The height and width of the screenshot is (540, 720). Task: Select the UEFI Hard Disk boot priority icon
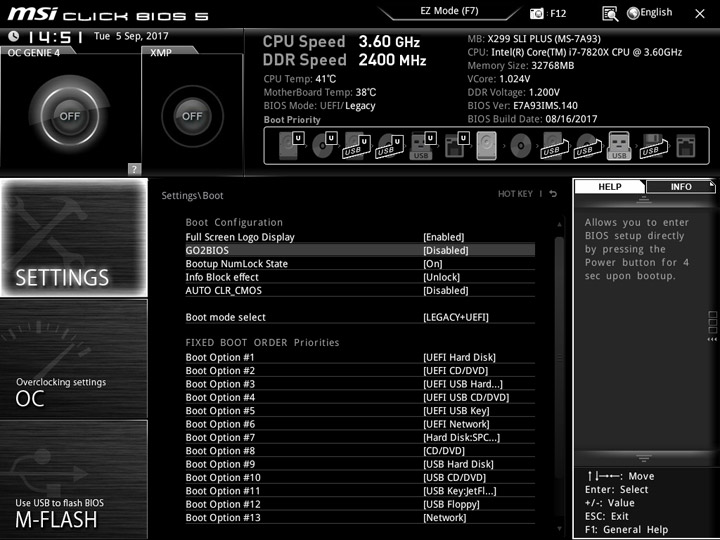(291, 146)
